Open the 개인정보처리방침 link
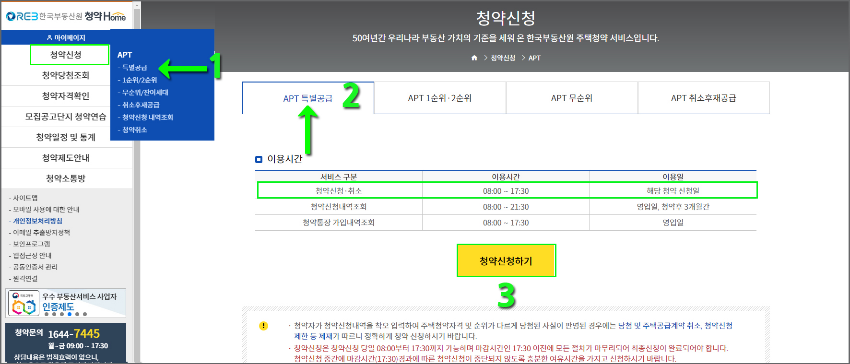The width and height of the screenshot is (850, 364). click(36, 221)
